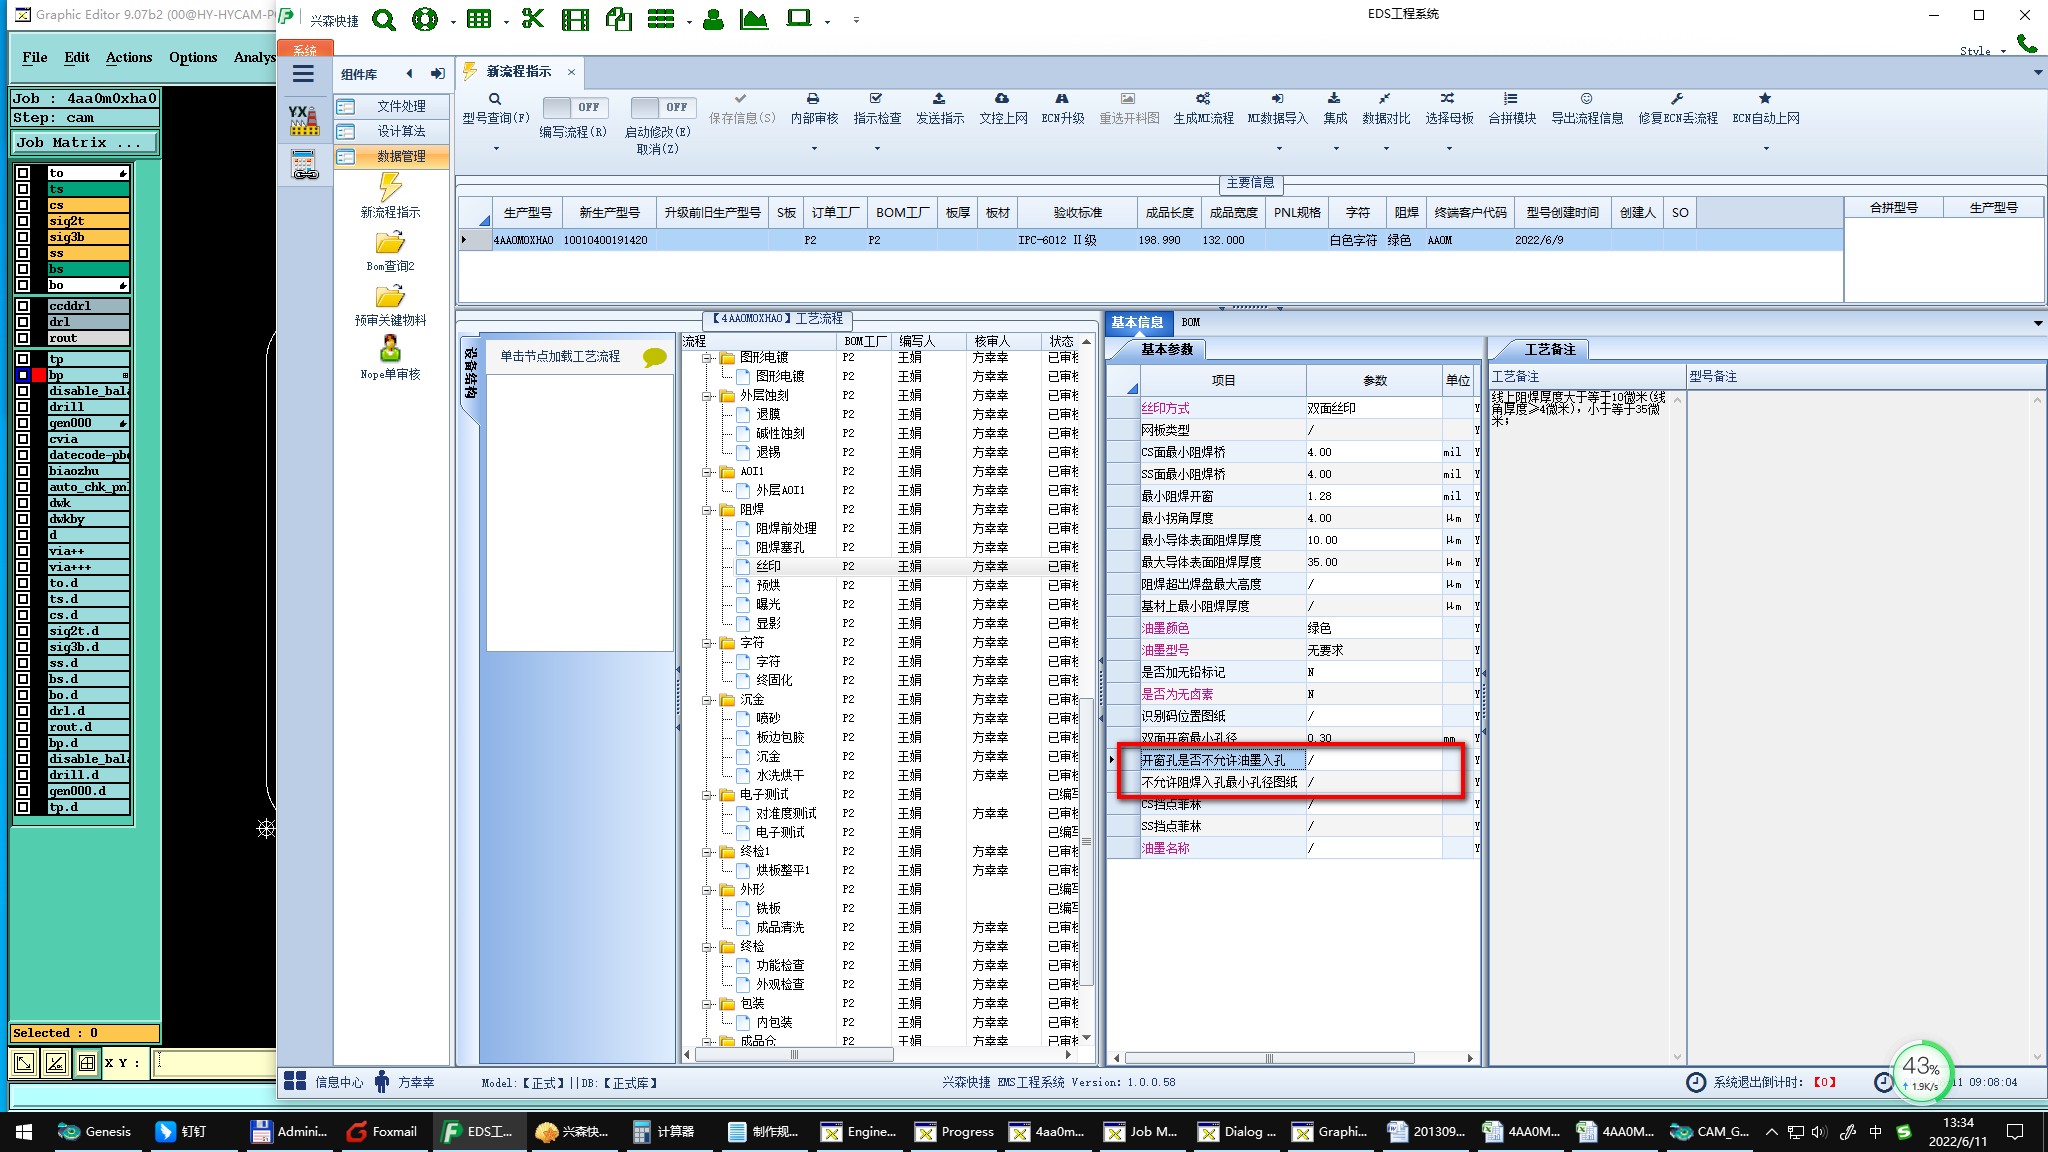Image resolution: width=2048 pixels, height=1152 pixels.
Task: Click the Nope单审核 person icon
Action: (390, 349)
